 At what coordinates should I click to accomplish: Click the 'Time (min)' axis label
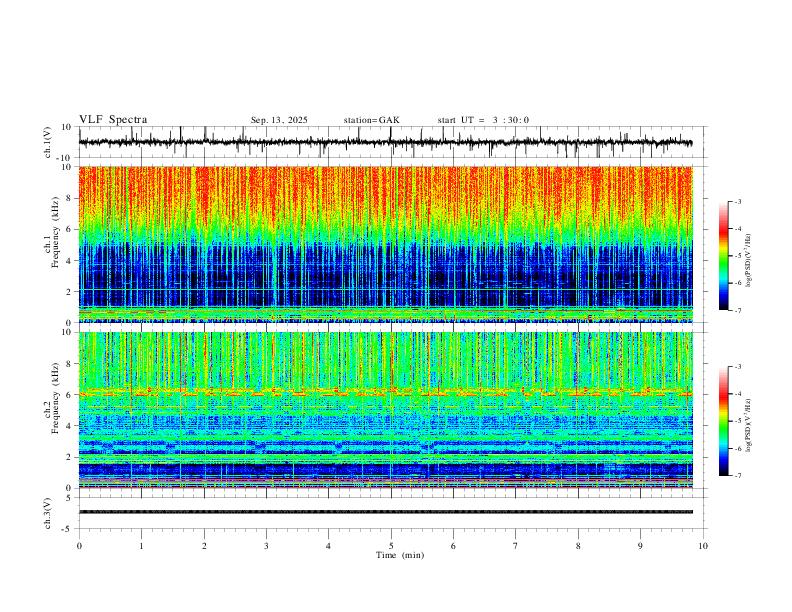tap(400, 555)
